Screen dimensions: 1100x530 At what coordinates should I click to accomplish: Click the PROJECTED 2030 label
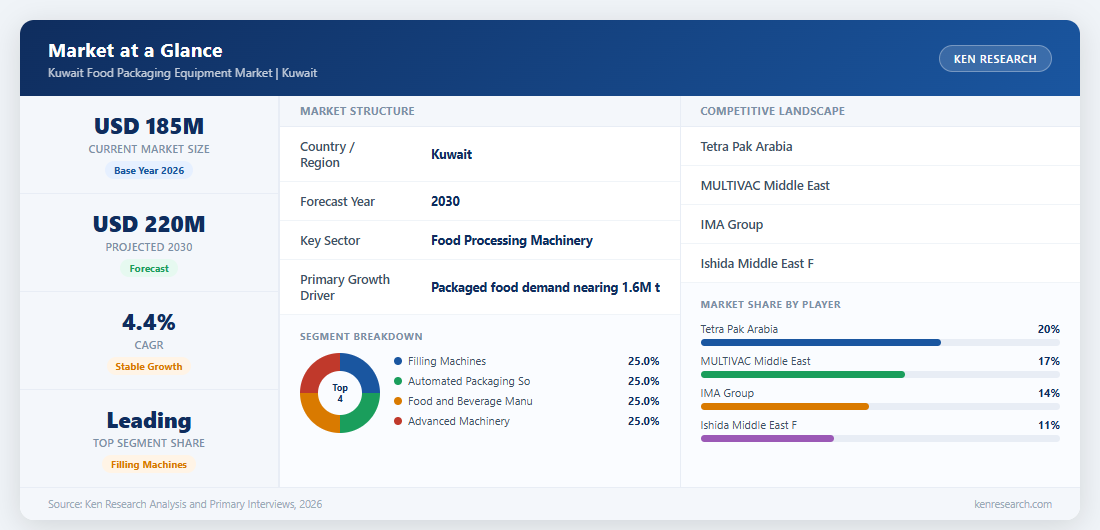tap(149, 247)
